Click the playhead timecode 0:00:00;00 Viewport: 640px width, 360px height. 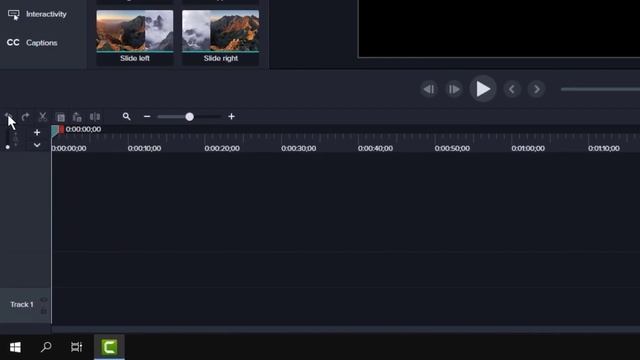pyautogui.click(x=83, y=129)
